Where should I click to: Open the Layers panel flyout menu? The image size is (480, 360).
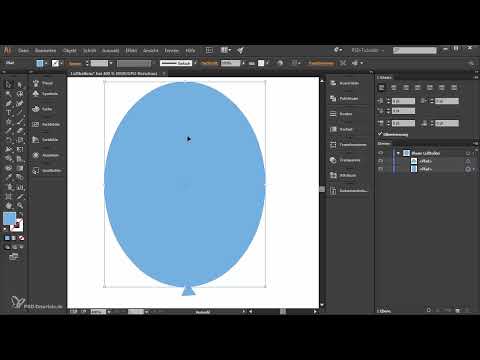(475, 143)
